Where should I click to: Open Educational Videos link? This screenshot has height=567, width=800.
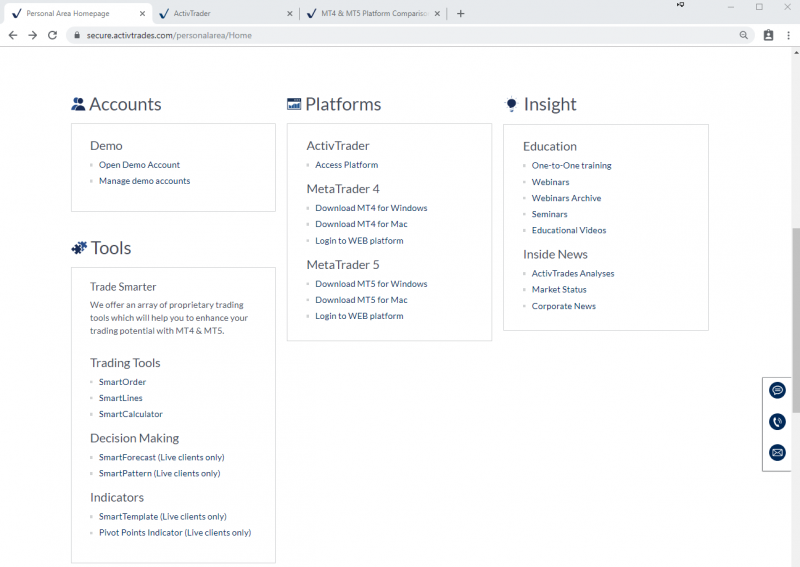coord(569,230)
